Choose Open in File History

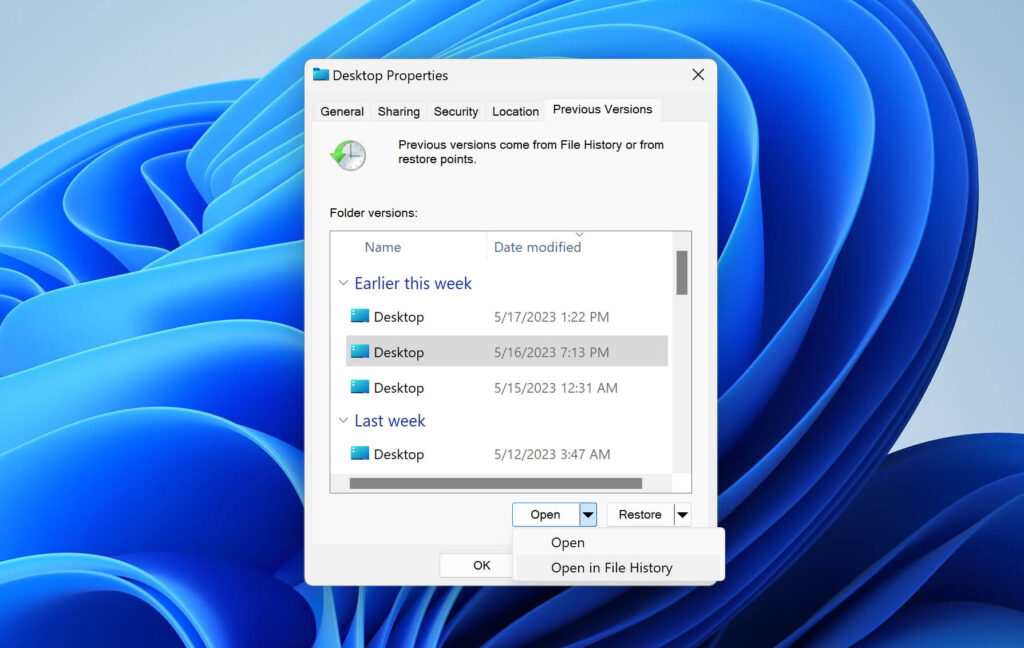611,567
